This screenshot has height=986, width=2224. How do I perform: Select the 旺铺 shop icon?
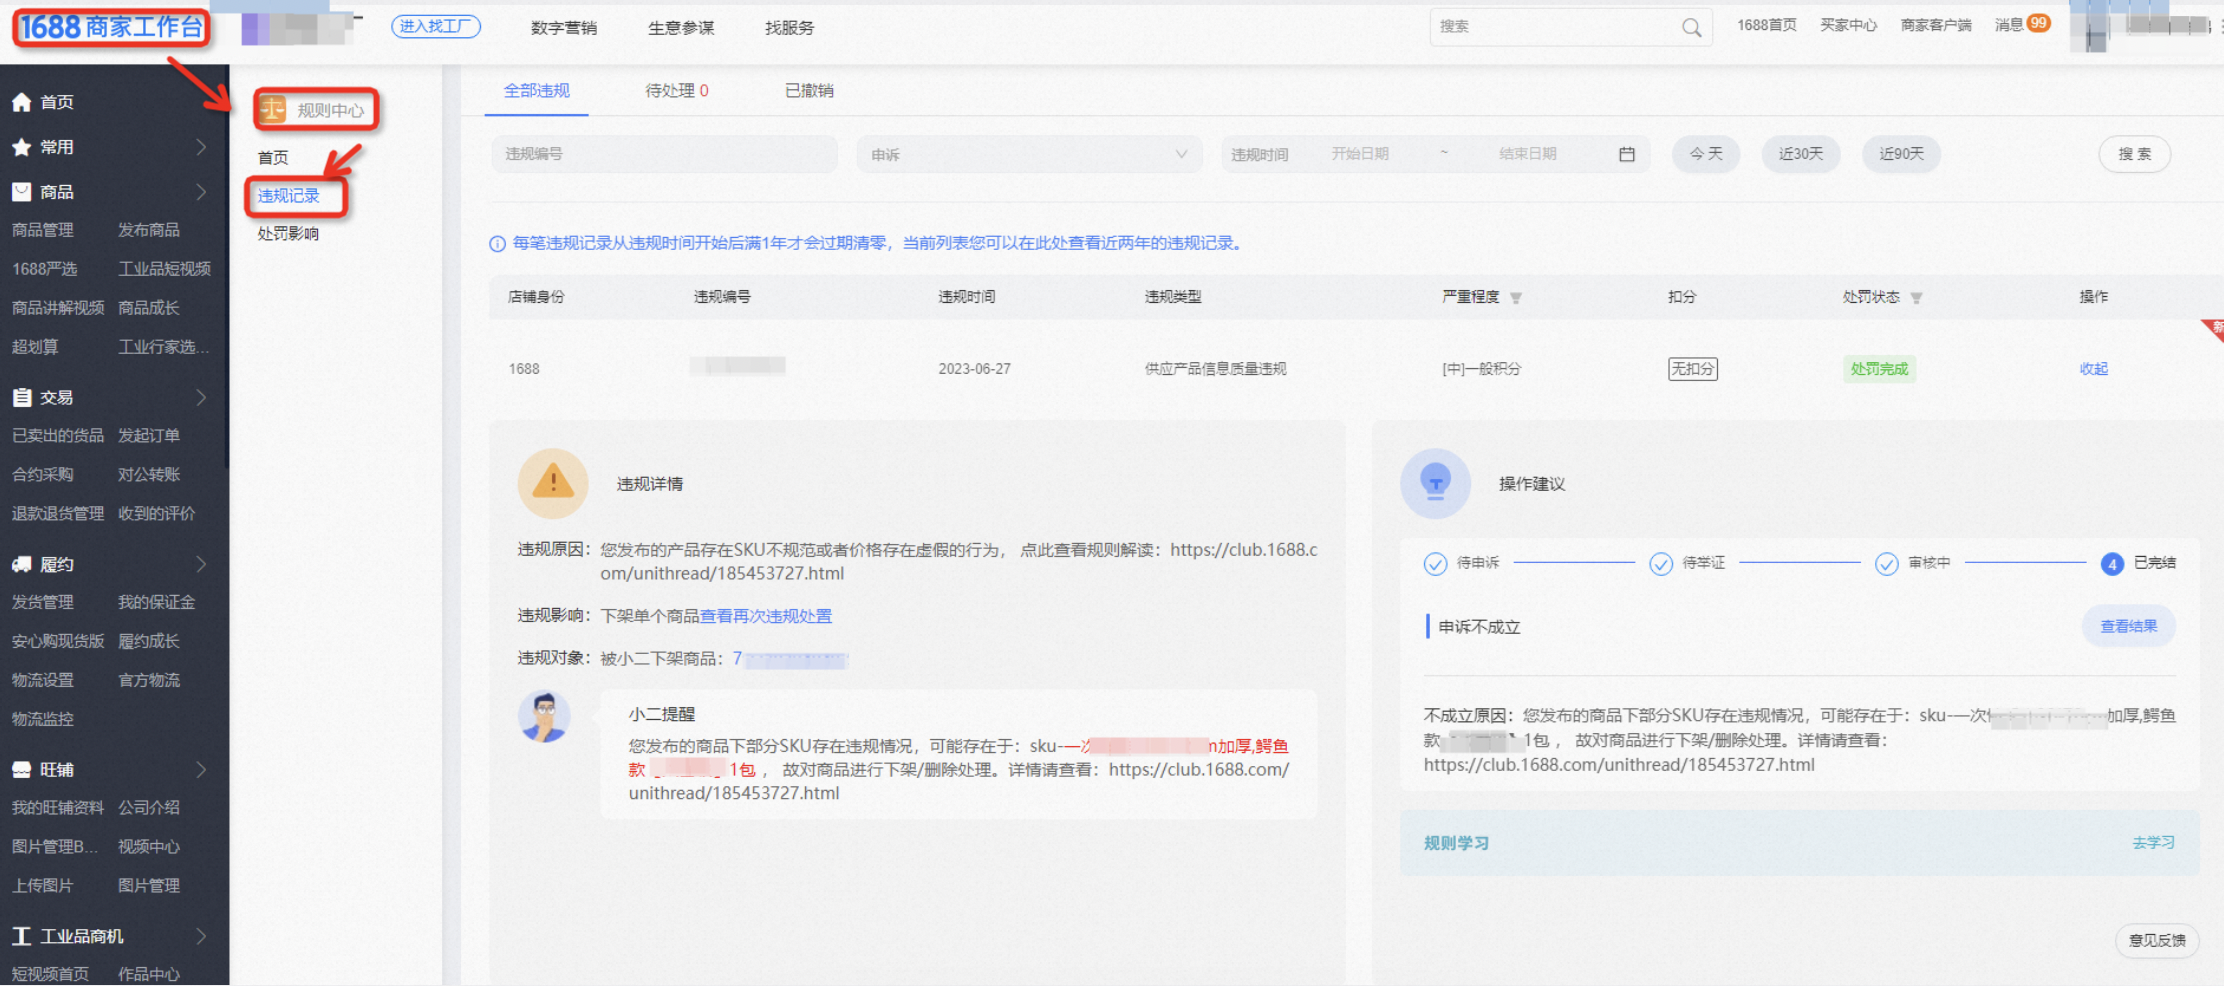pos(21,768)
